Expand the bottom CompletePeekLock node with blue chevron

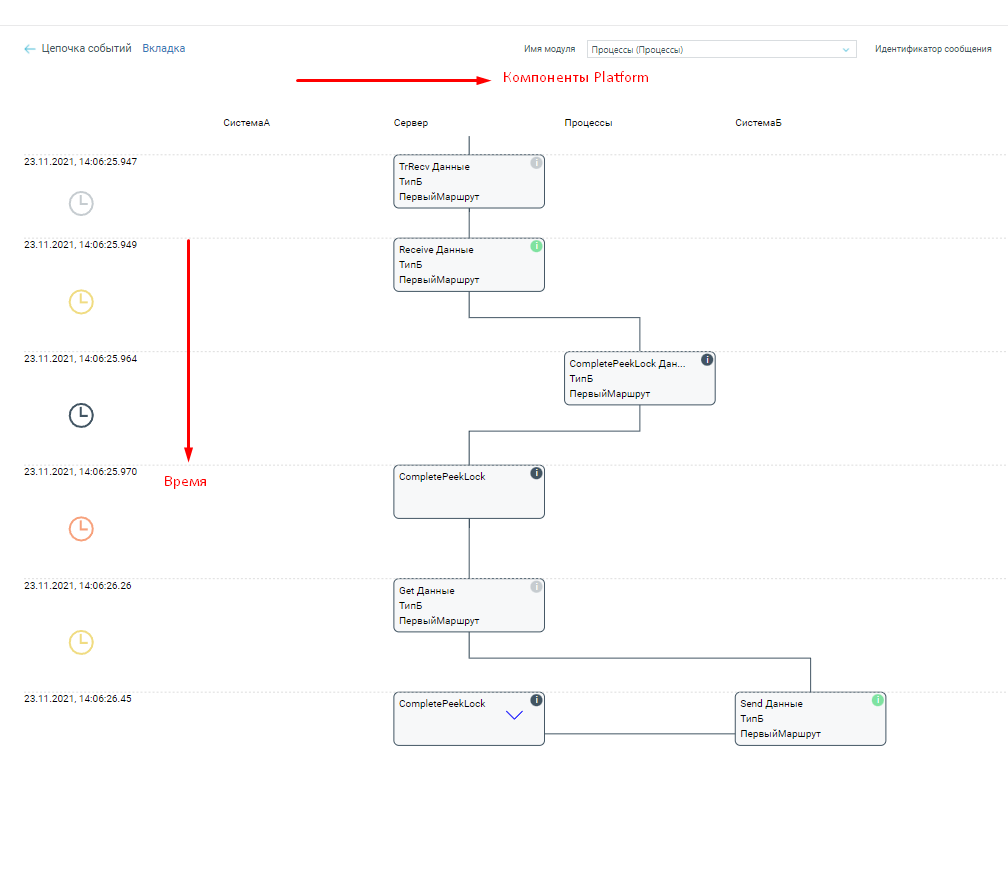(x=514, y=716)
